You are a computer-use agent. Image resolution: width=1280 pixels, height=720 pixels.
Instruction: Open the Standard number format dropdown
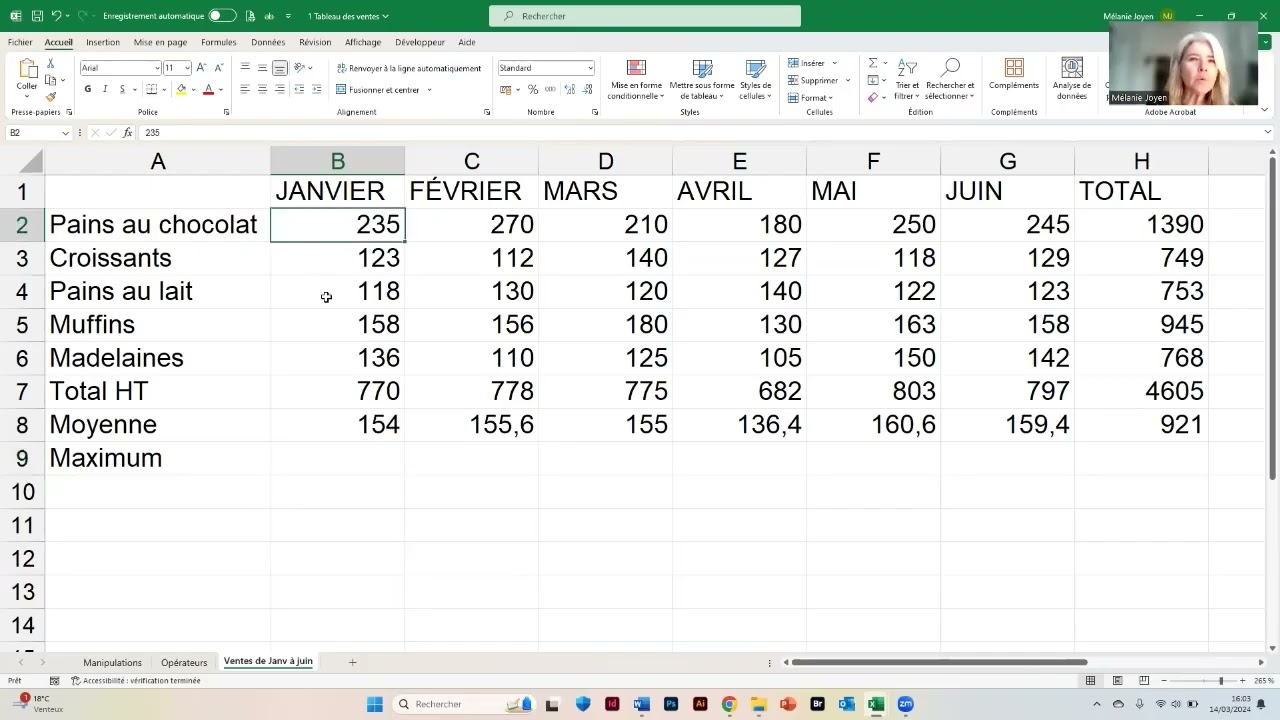pos(590,68)
